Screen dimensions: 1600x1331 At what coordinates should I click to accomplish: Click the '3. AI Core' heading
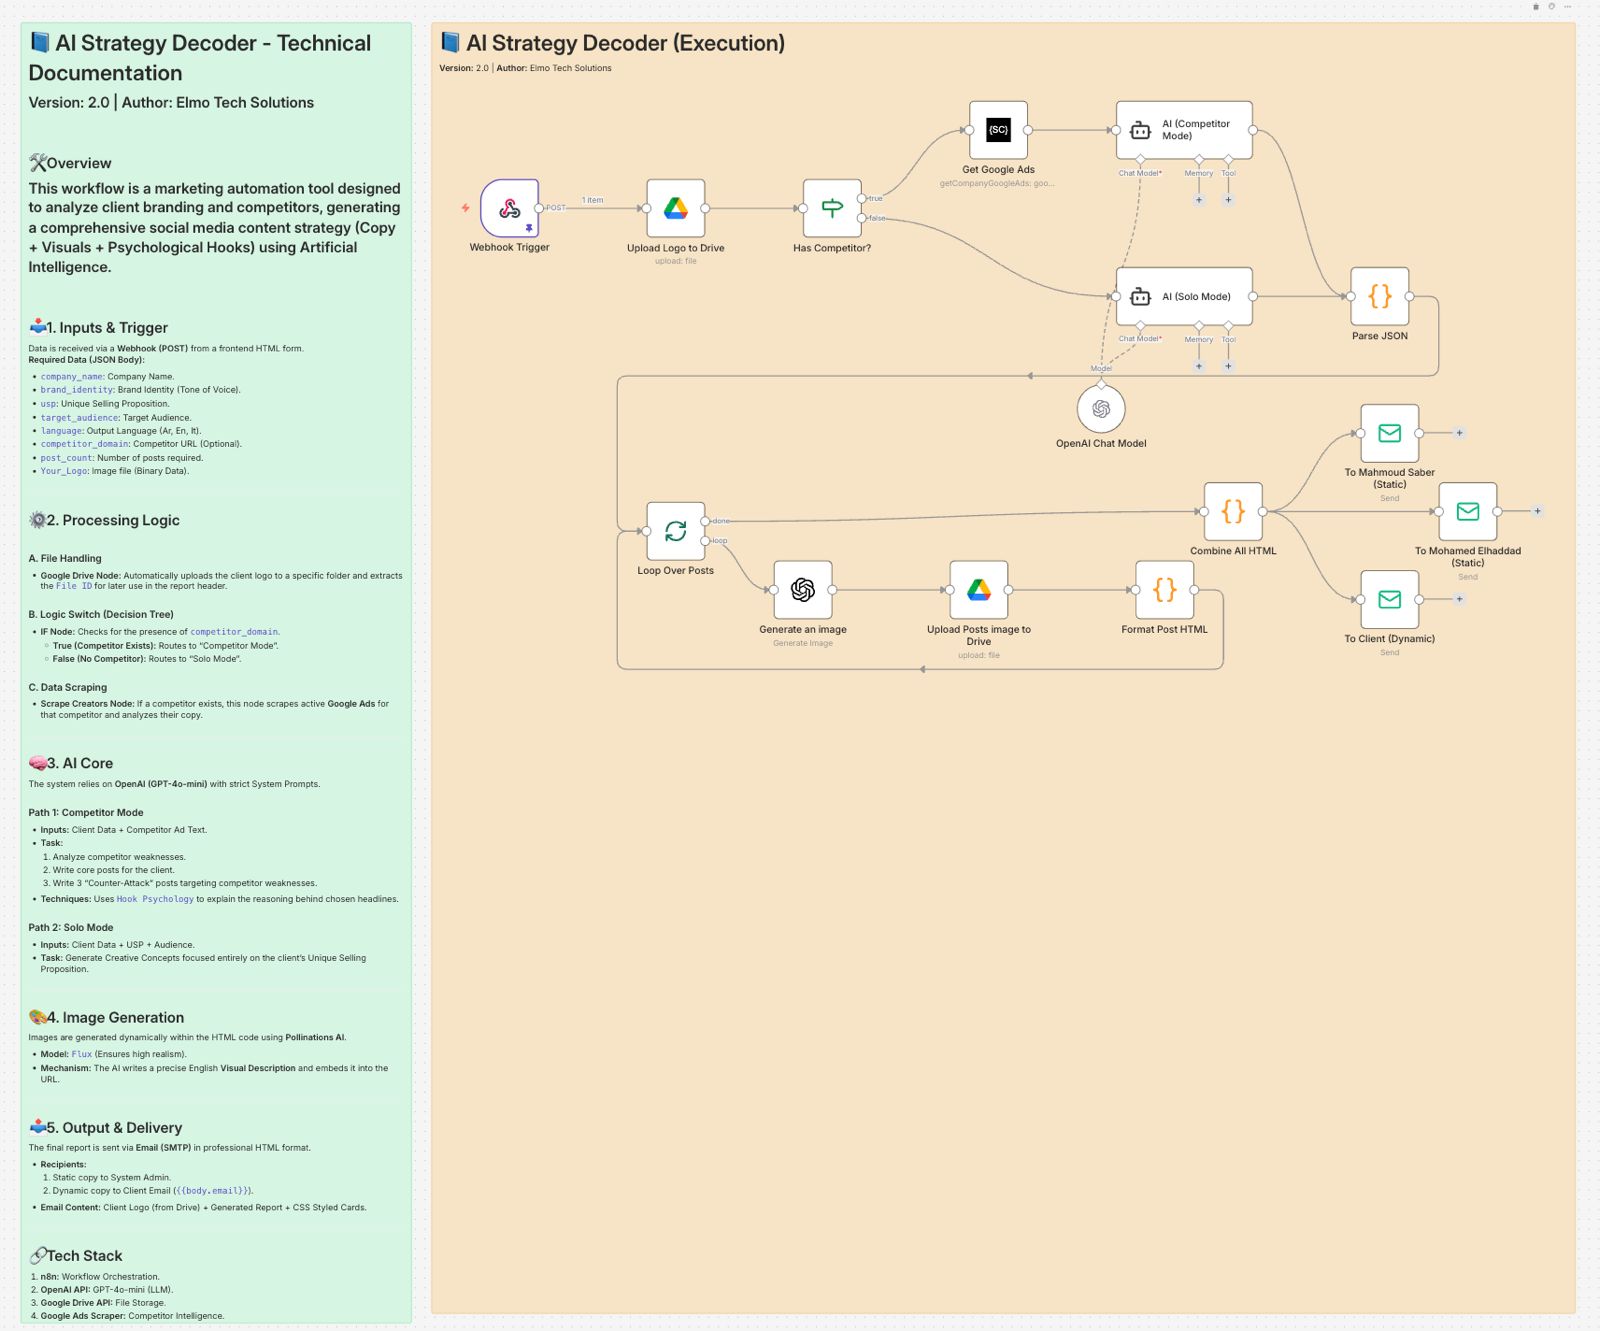tap(80, 763)
